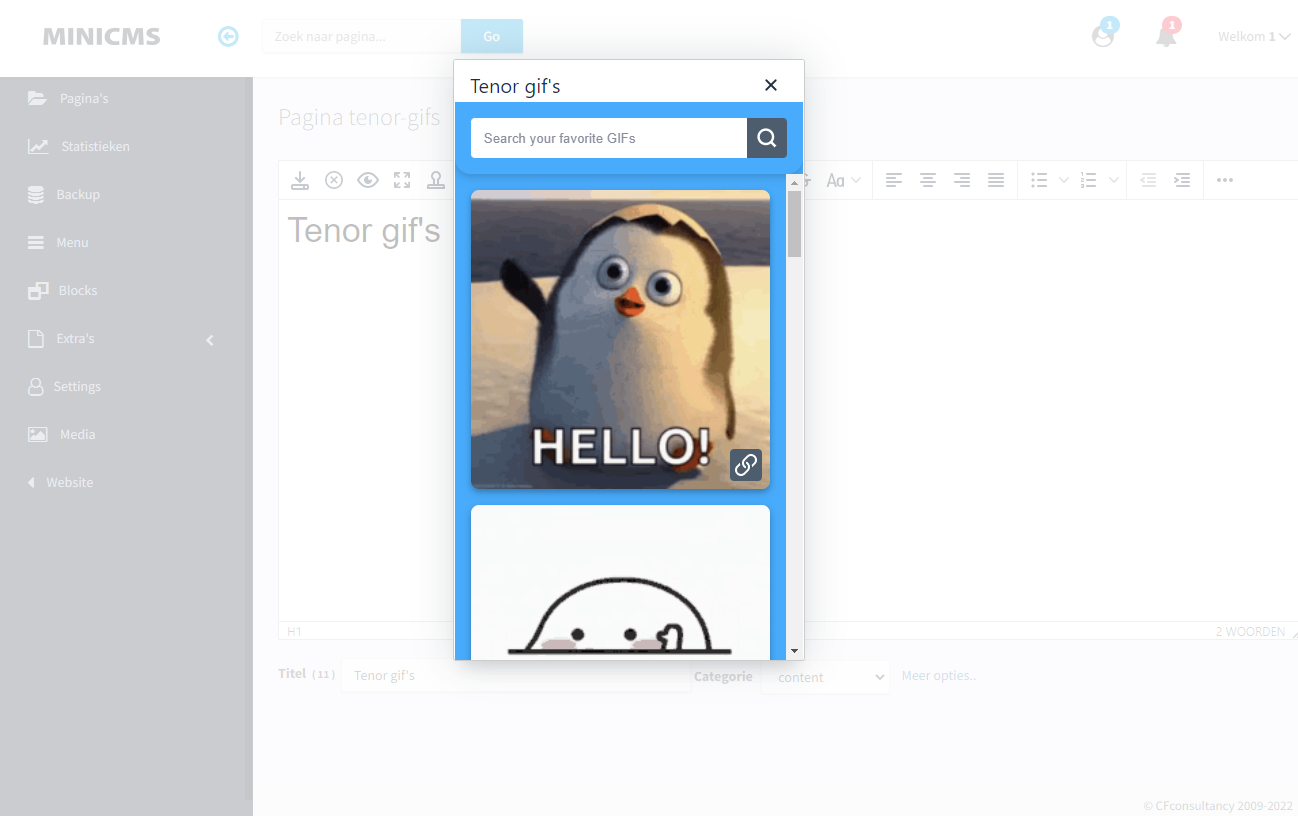Edit the Titel field 'Tenor gif's'

point(516,675)
